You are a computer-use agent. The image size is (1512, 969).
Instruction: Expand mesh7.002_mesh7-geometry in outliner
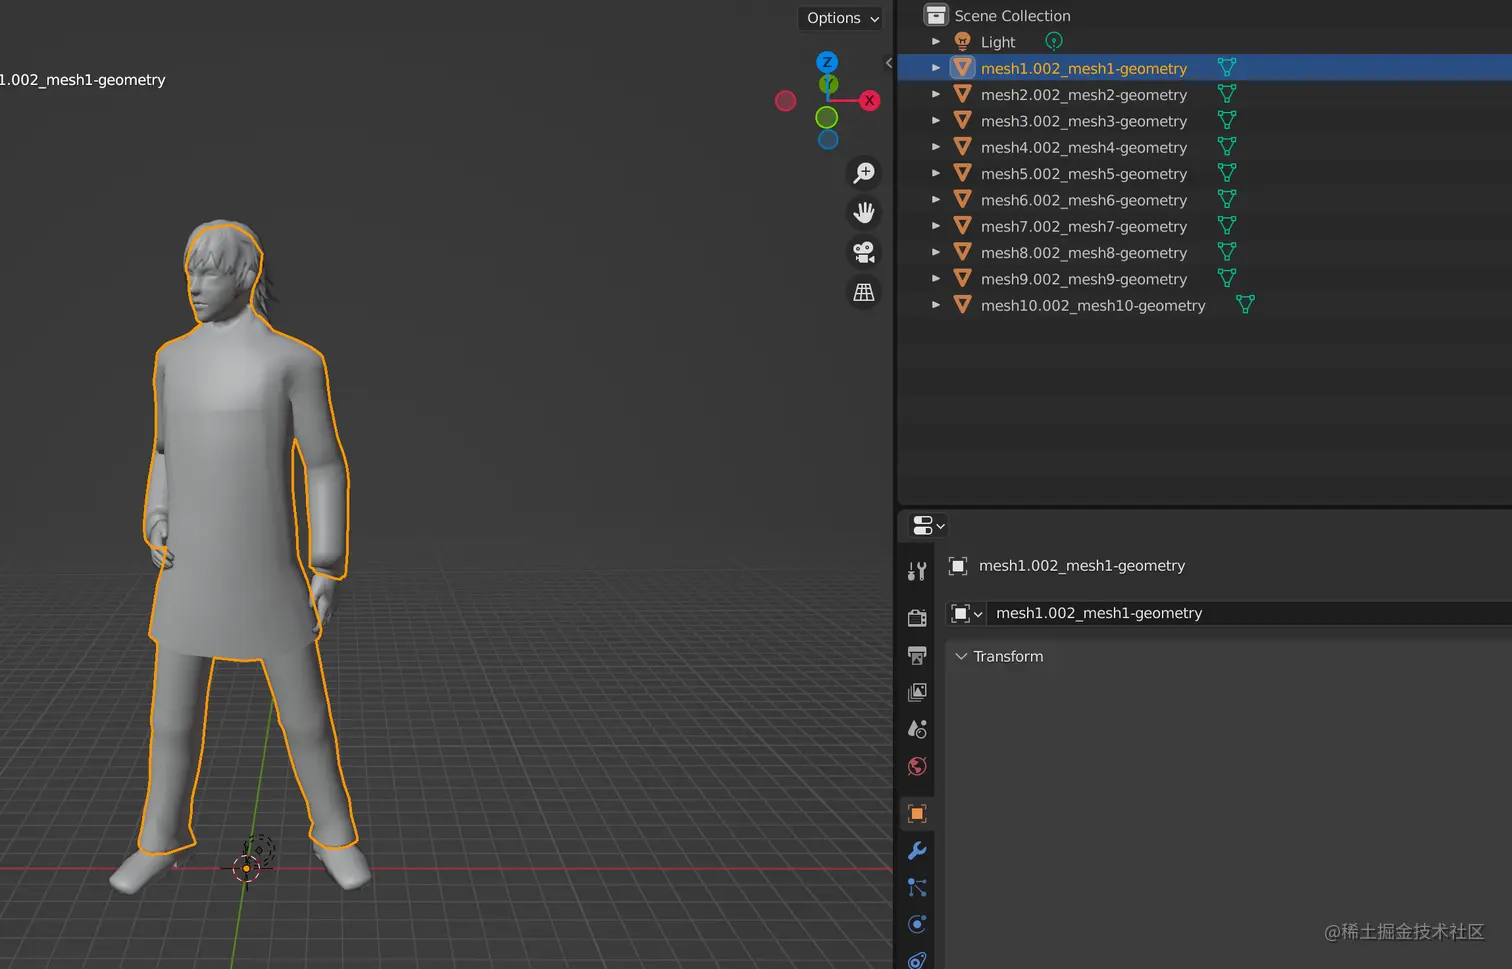[x=936, y=226]
